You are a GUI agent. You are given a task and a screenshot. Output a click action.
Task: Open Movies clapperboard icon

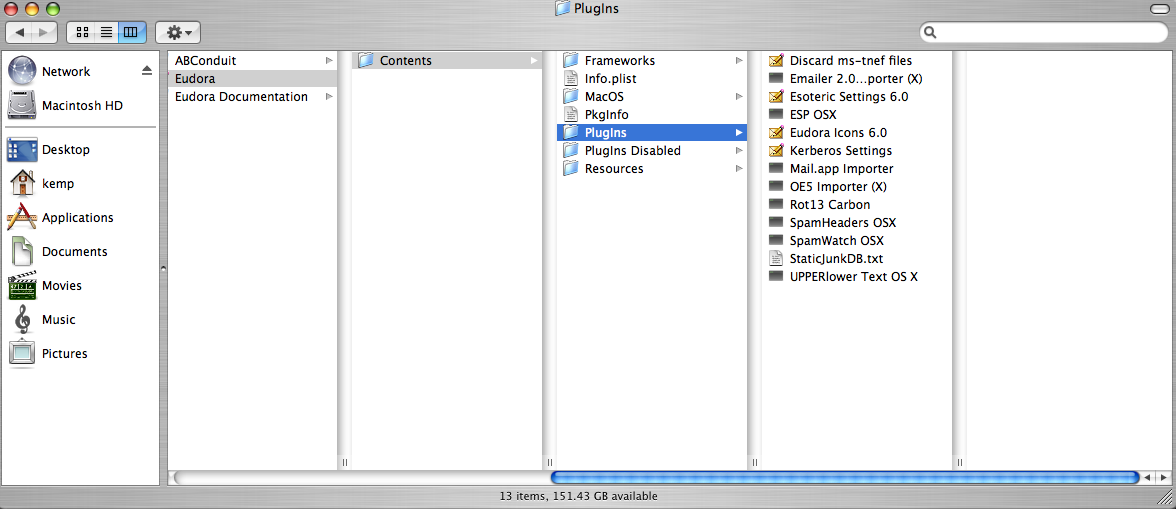pos(21,286)
